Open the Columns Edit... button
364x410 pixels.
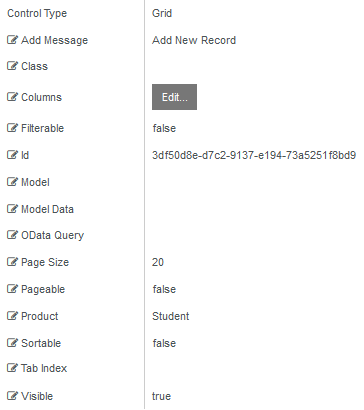tap(174, 97)
